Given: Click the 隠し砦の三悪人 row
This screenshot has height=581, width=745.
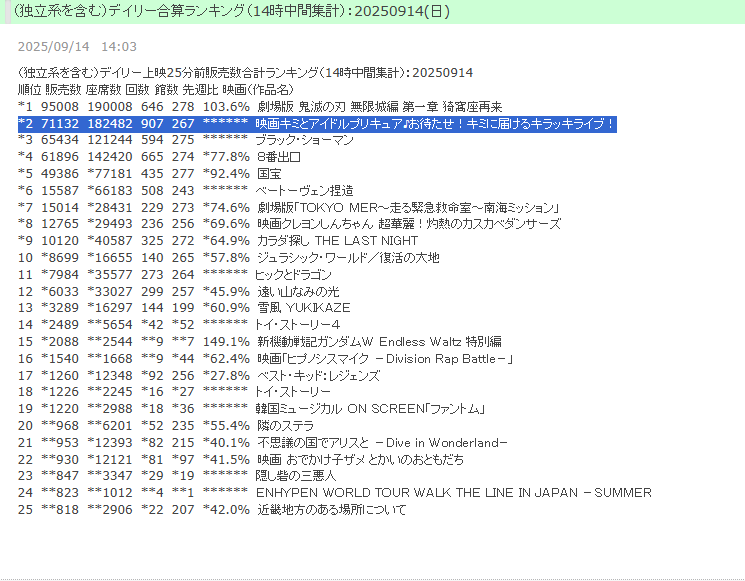Looking at the screenshot, I should [177, 476].
